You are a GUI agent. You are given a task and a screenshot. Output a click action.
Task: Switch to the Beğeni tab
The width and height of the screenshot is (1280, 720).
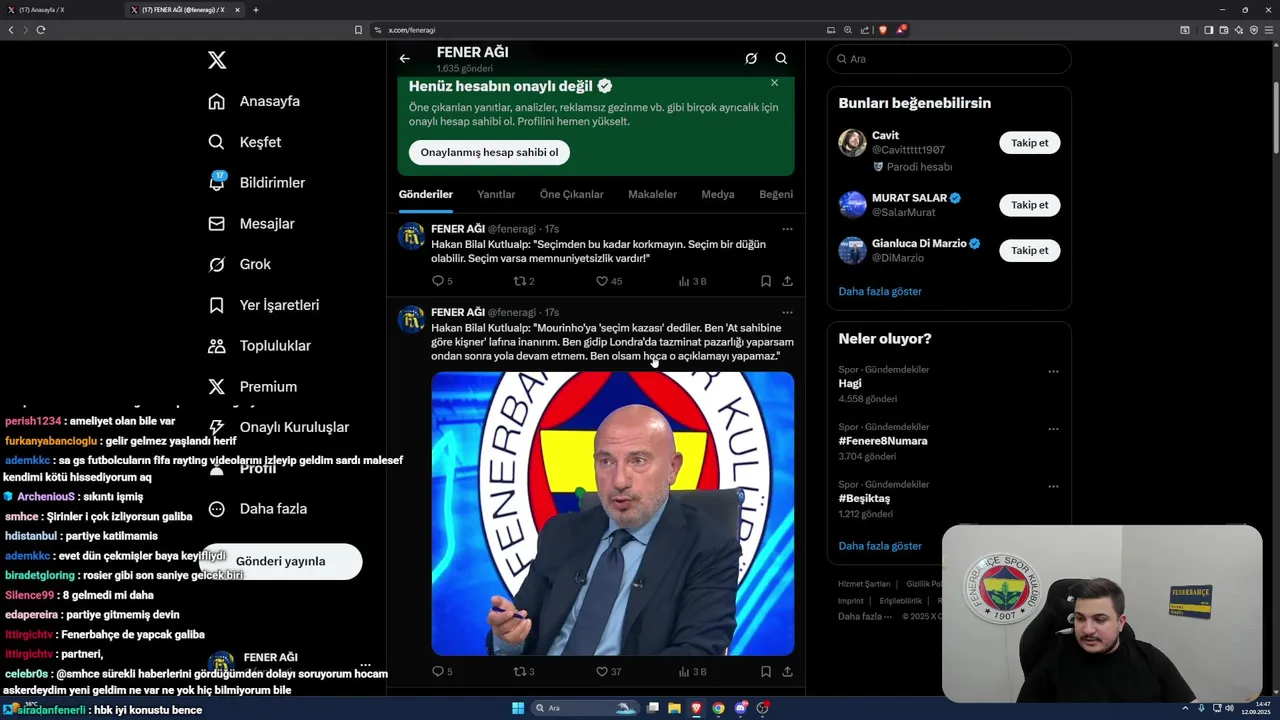point(776,194)
